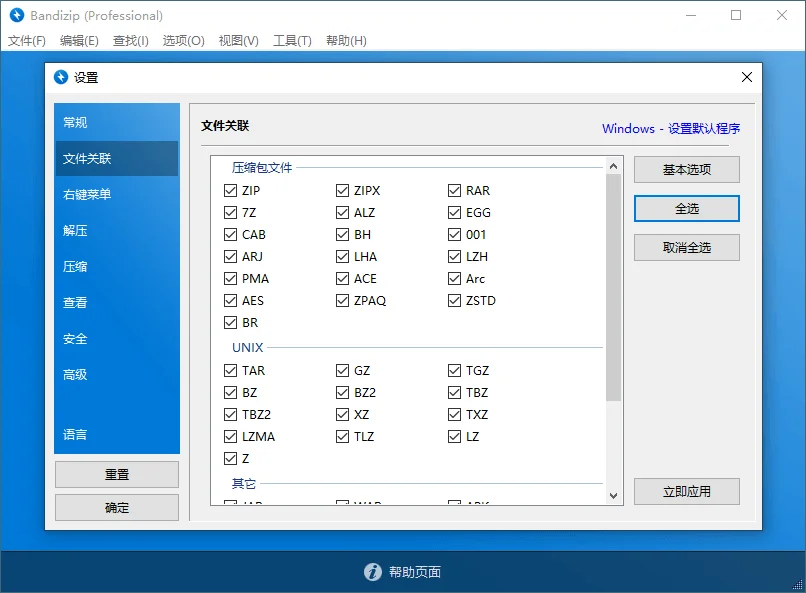This screenshot has height=593, width=806.
Task: Disable the RAR format association
Action: [x=454, y=190]
